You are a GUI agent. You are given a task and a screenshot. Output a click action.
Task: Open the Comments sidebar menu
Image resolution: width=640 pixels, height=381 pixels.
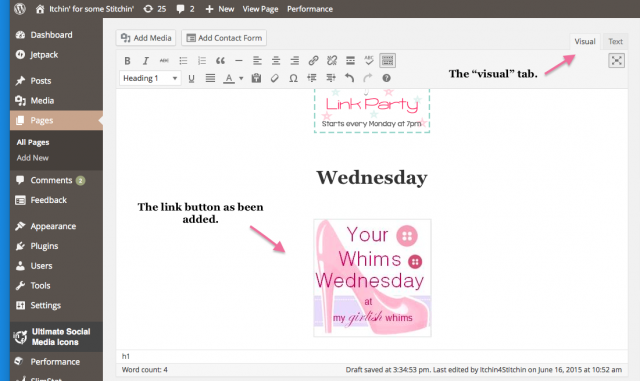(x=56, y=180)
